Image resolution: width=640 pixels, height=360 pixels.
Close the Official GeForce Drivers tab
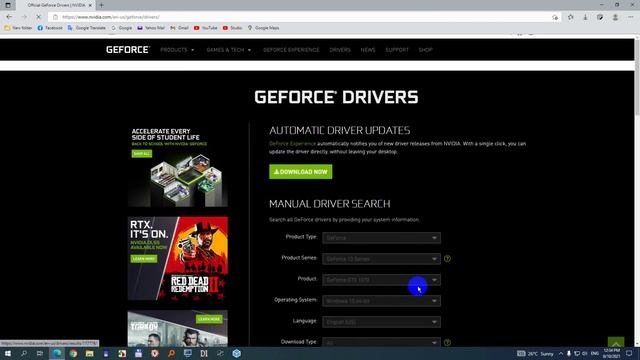click(90, 5)
